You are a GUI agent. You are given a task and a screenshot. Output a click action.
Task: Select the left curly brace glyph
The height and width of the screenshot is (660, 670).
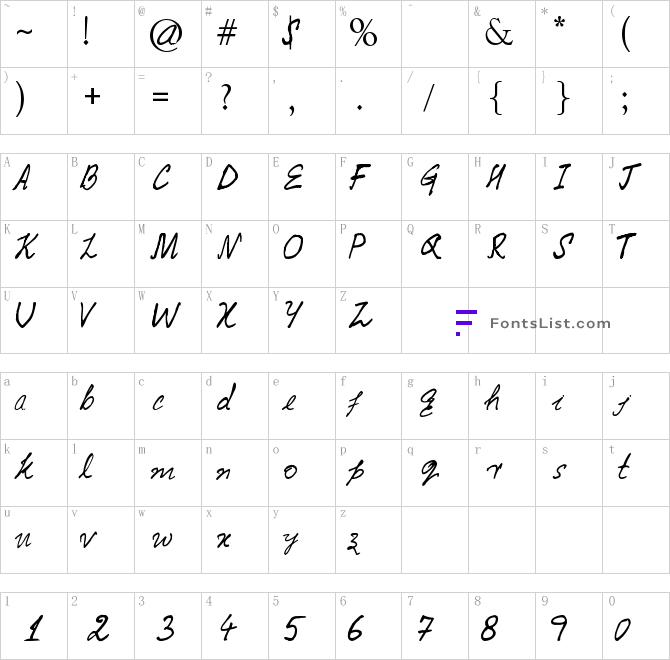click(496, 99)
